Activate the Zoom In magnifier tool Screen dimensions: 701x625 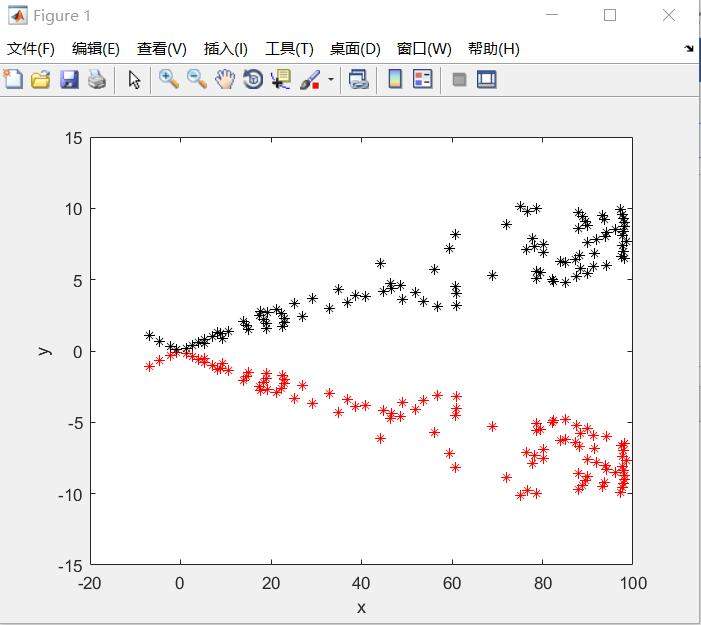click(x=169, y=80)
